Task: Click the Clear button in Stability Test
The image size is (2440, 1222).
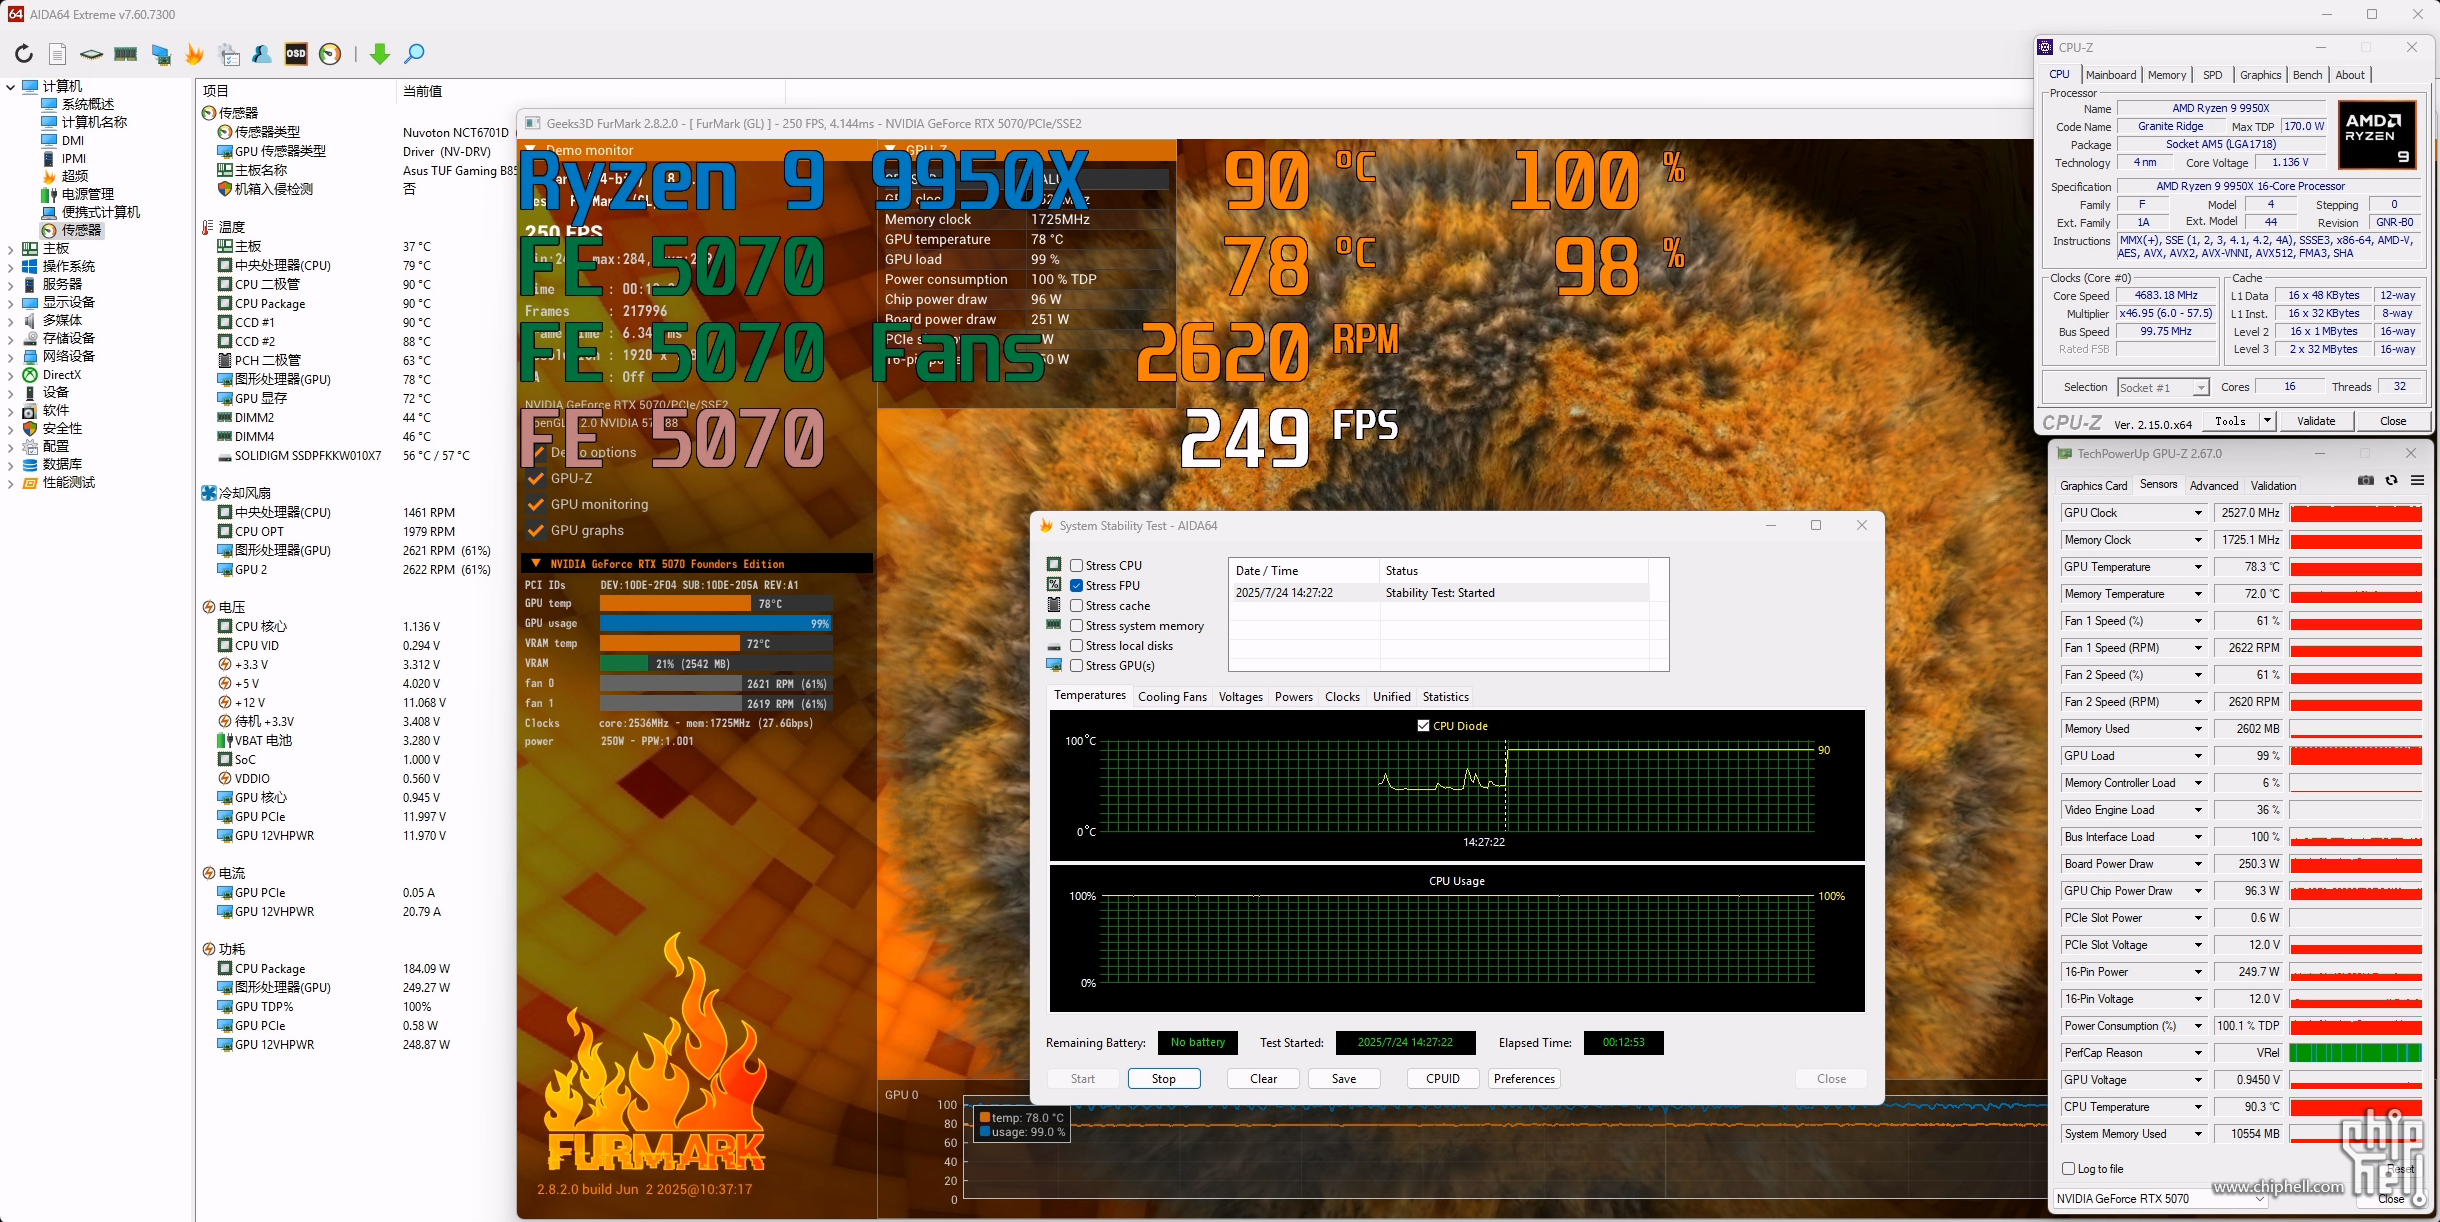Action: coord(1264,1079)
